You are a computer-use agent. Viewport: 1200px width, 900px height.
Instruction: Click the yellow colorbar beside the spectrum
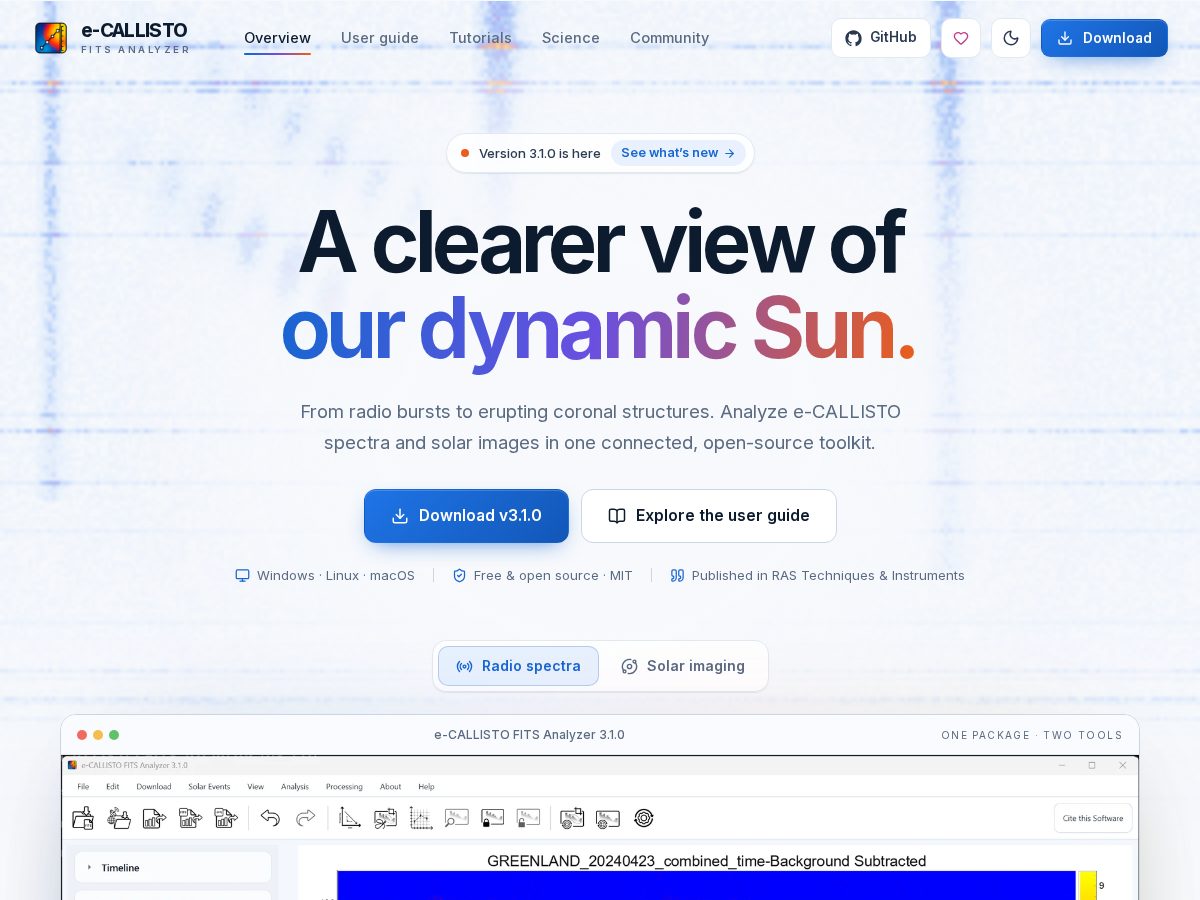(x=1088, y=885)
